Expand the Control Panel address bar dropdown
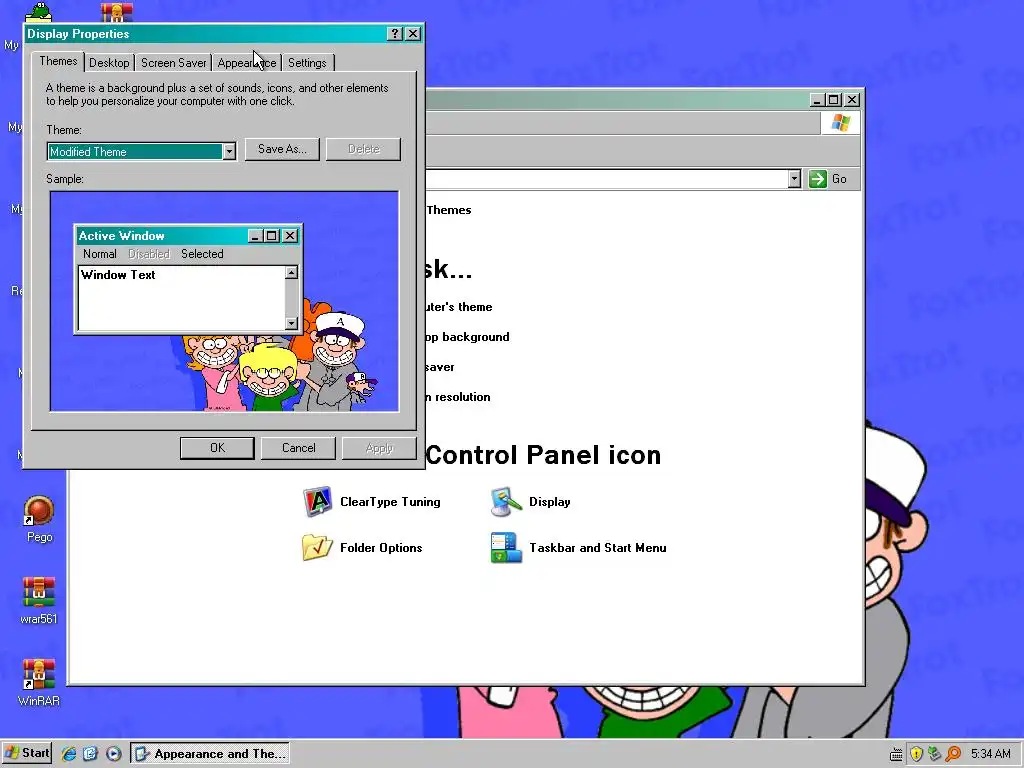The height and width of the screenshot is (768, 1024). (794, 179)
